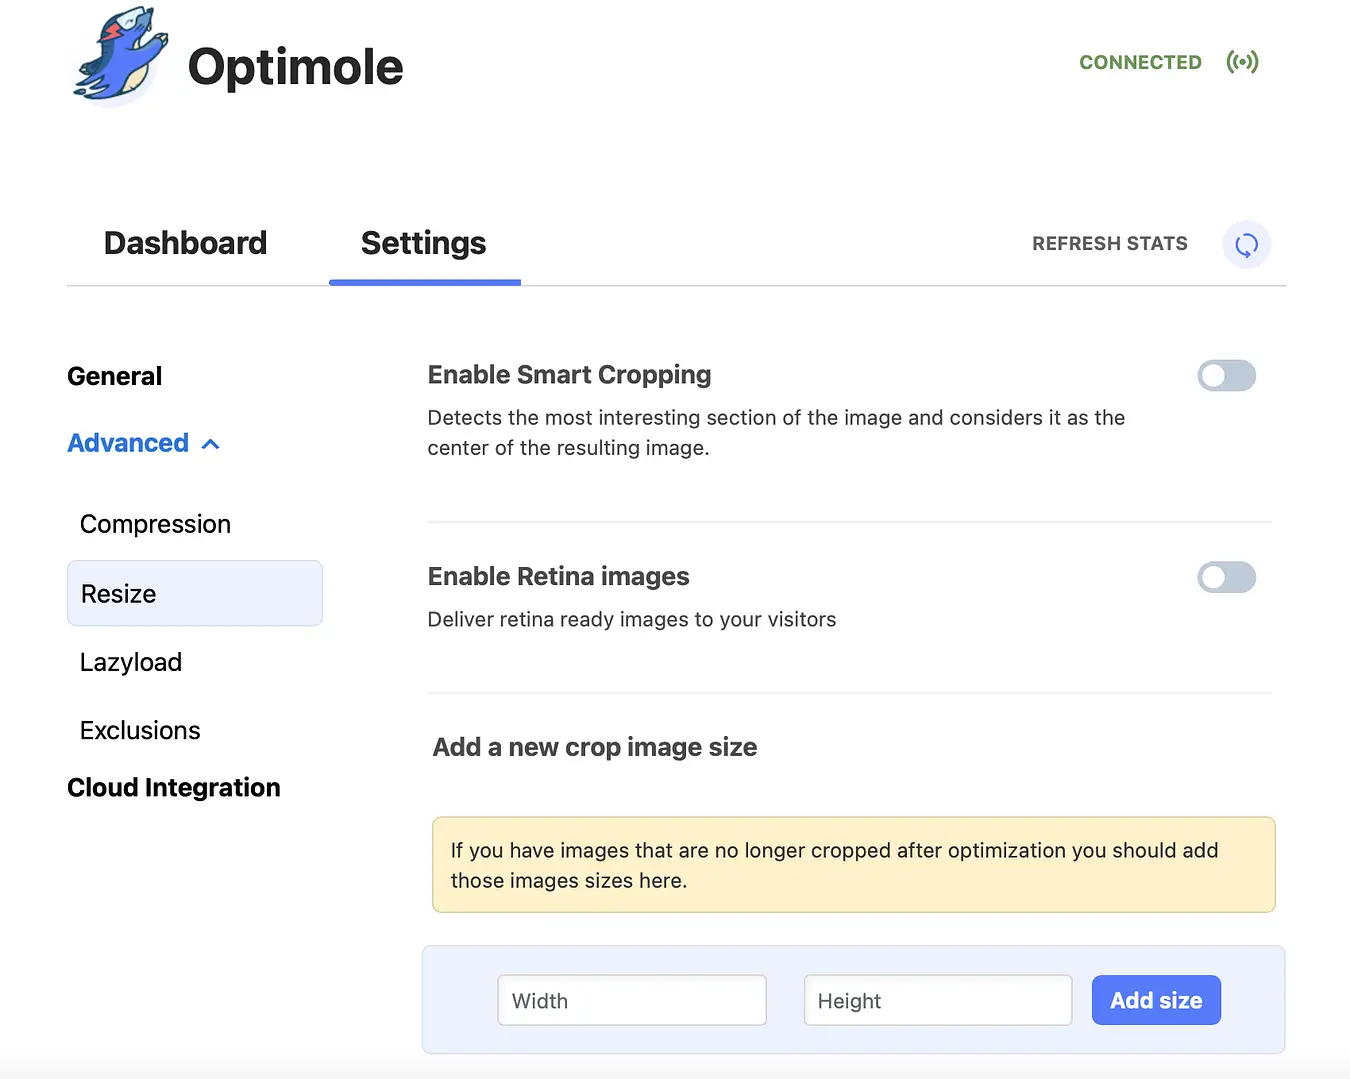
Task: Click the yellow warning notice about cropped images
Action: (853, 865)
